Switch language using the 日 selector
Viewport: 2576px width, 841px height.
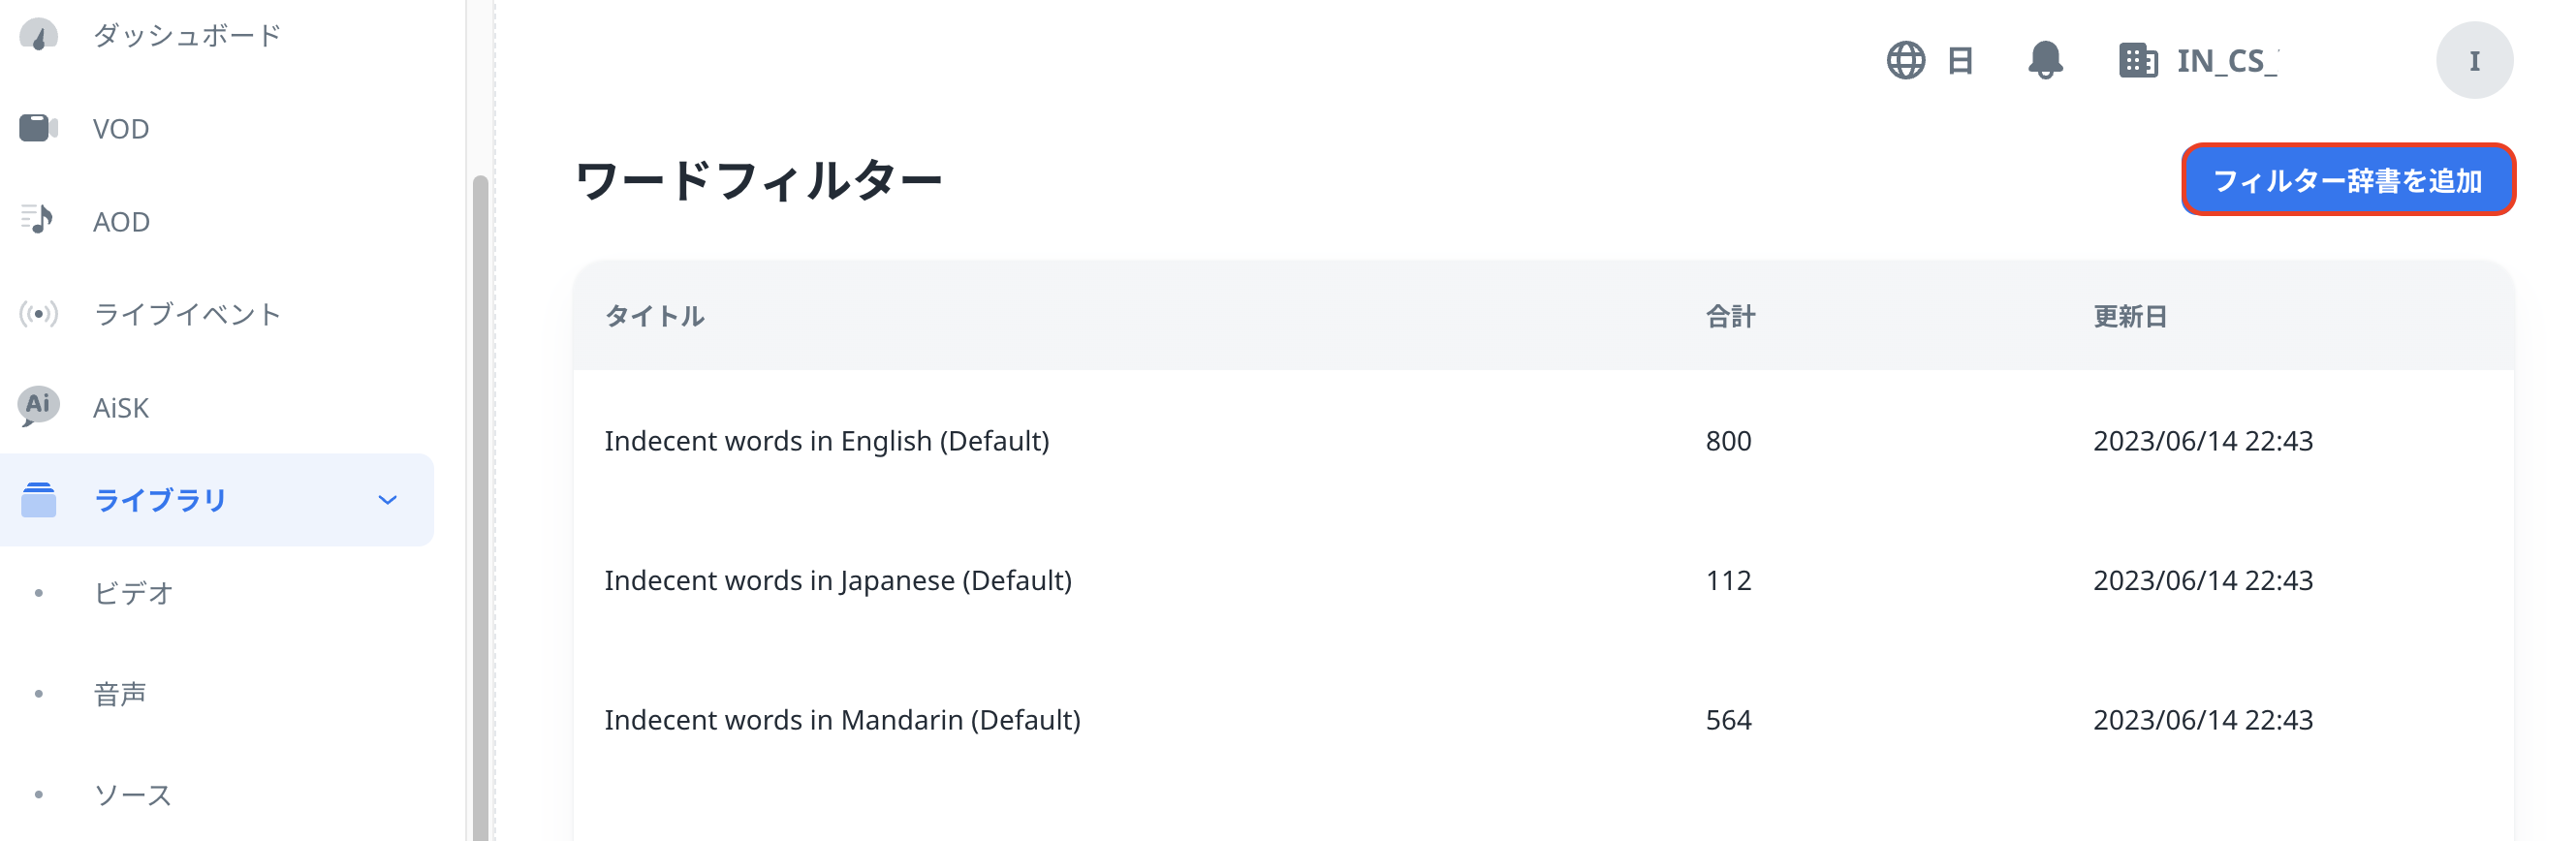click(1959, 60)
